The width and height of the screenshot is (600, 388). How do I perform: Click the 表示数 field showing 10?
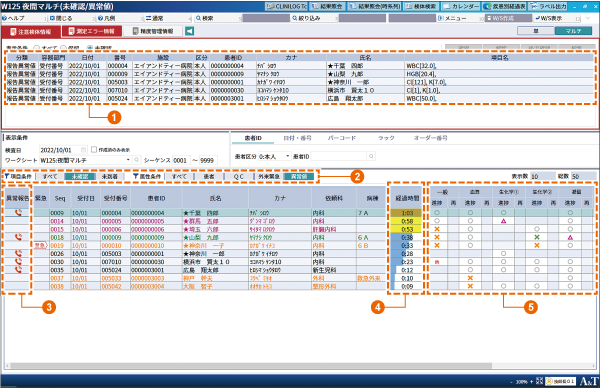(542, 176)
